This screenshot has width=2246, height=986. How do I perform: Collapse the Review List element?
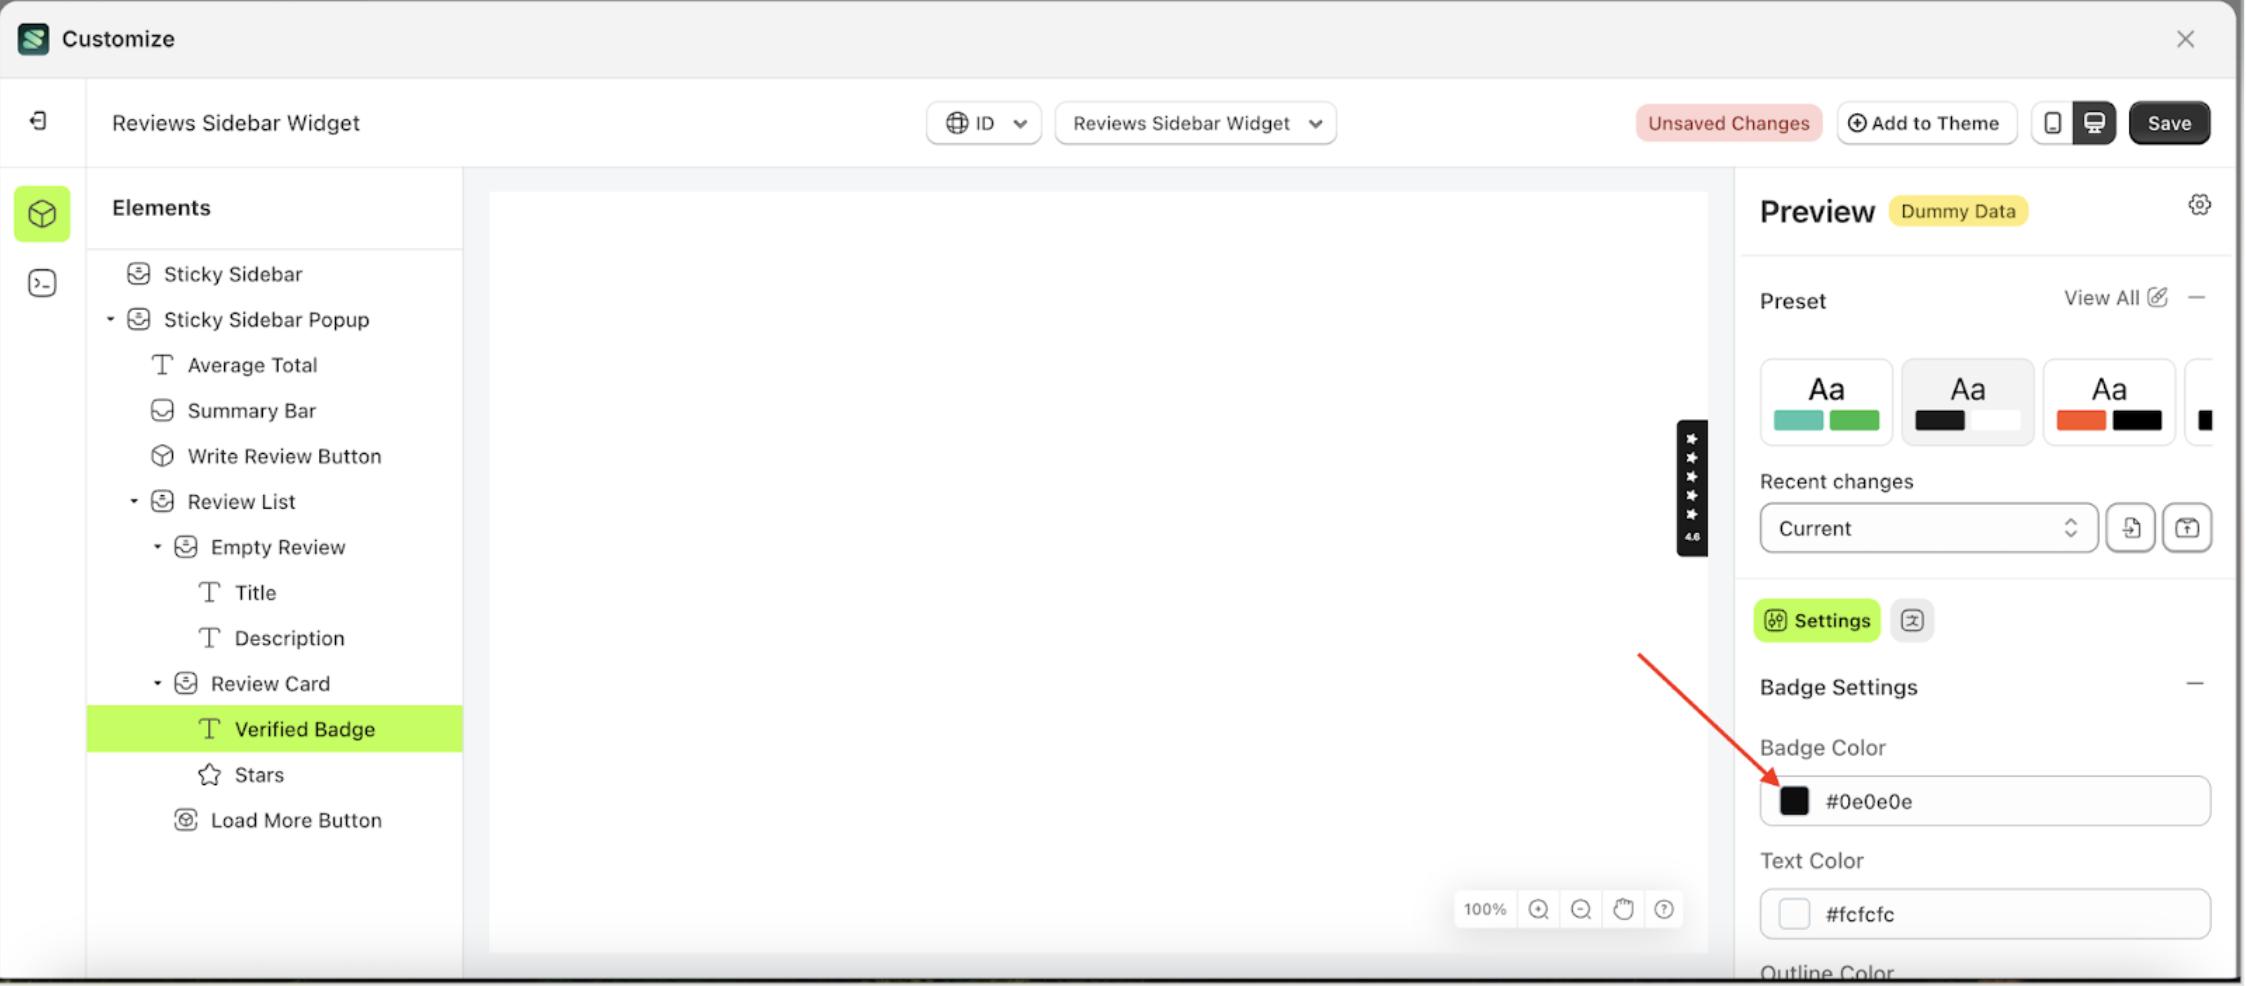(135, 501)
